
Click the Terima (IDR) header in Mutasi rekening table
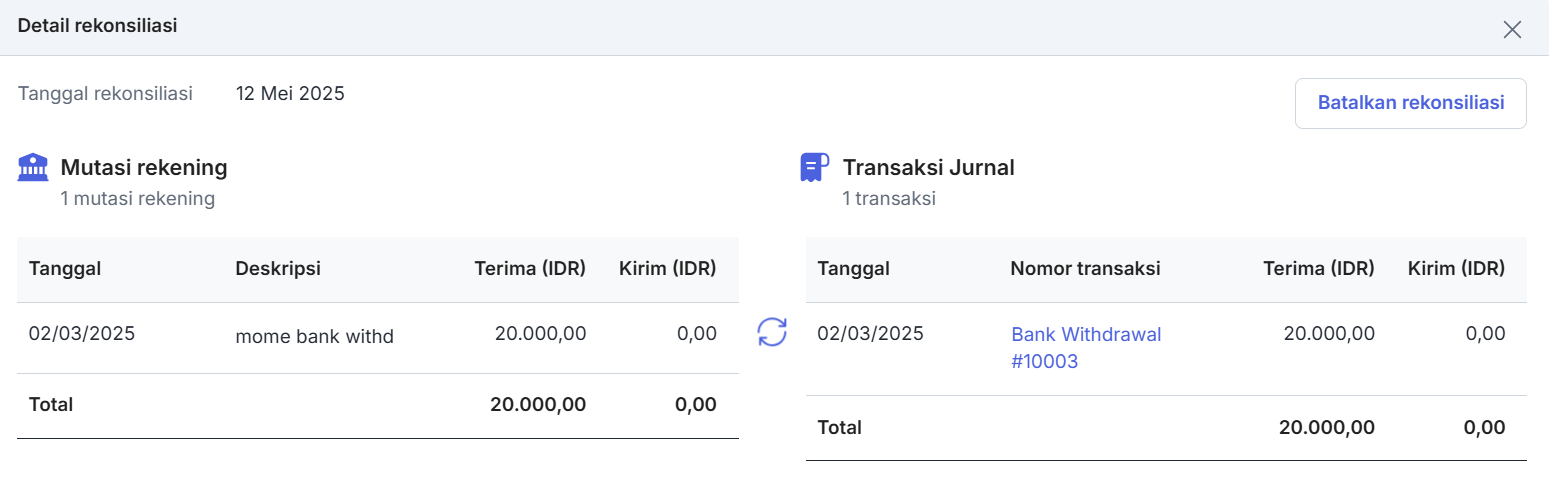[530, 268]
